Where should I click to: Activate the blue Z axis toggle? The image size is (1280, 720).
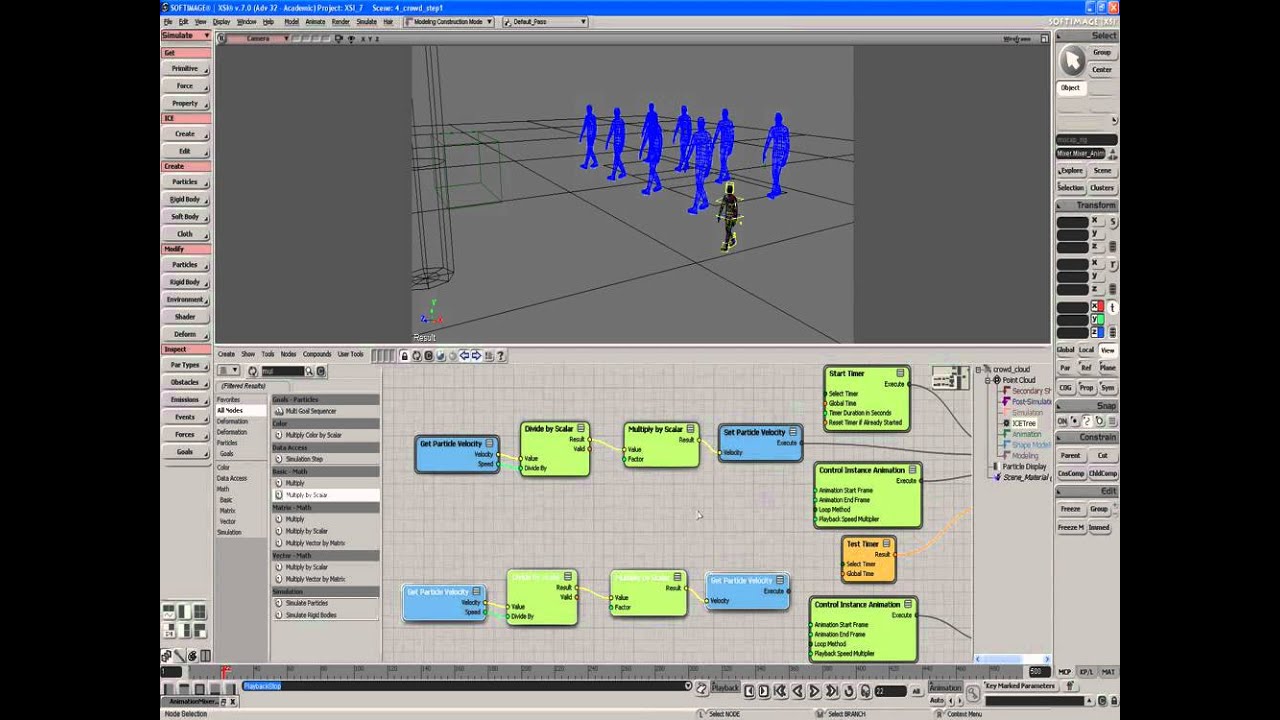point(1097,332)
